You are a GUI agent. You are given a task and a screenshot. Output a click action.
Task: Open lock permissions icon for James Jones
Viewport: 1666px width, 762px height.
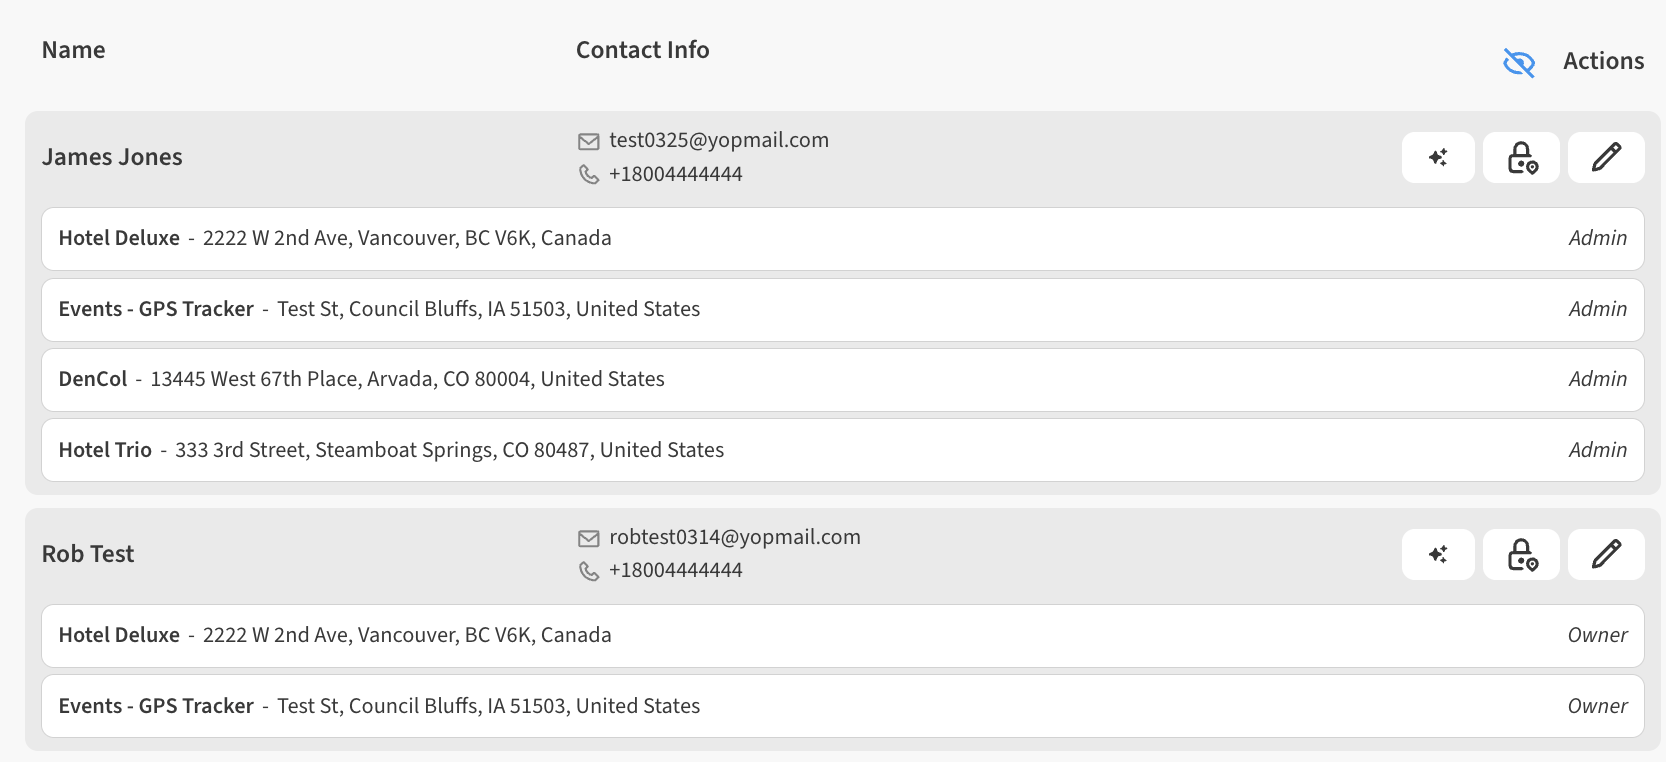point(1521,157)
